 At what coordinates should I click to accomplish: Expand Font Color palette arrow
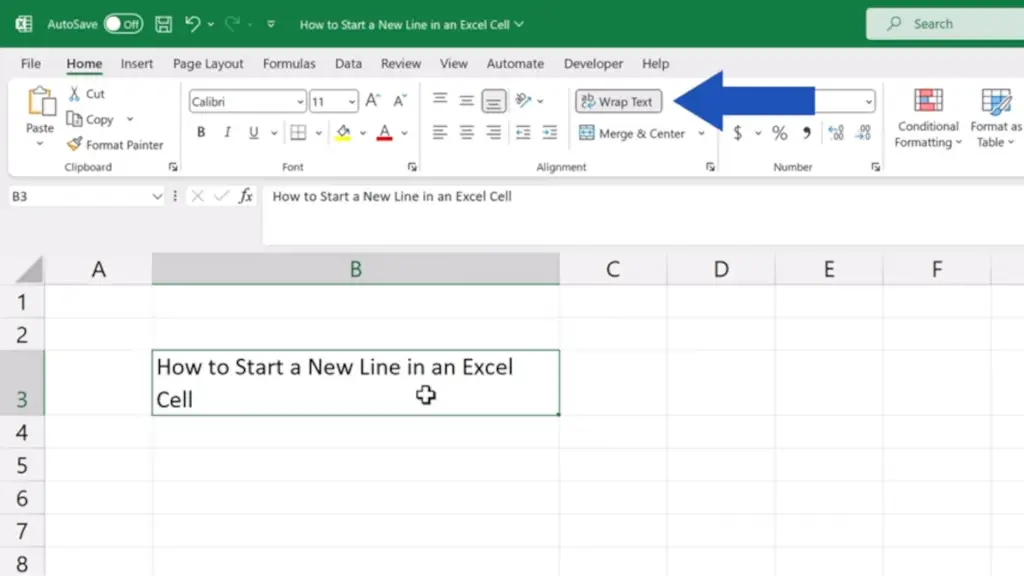404,133
